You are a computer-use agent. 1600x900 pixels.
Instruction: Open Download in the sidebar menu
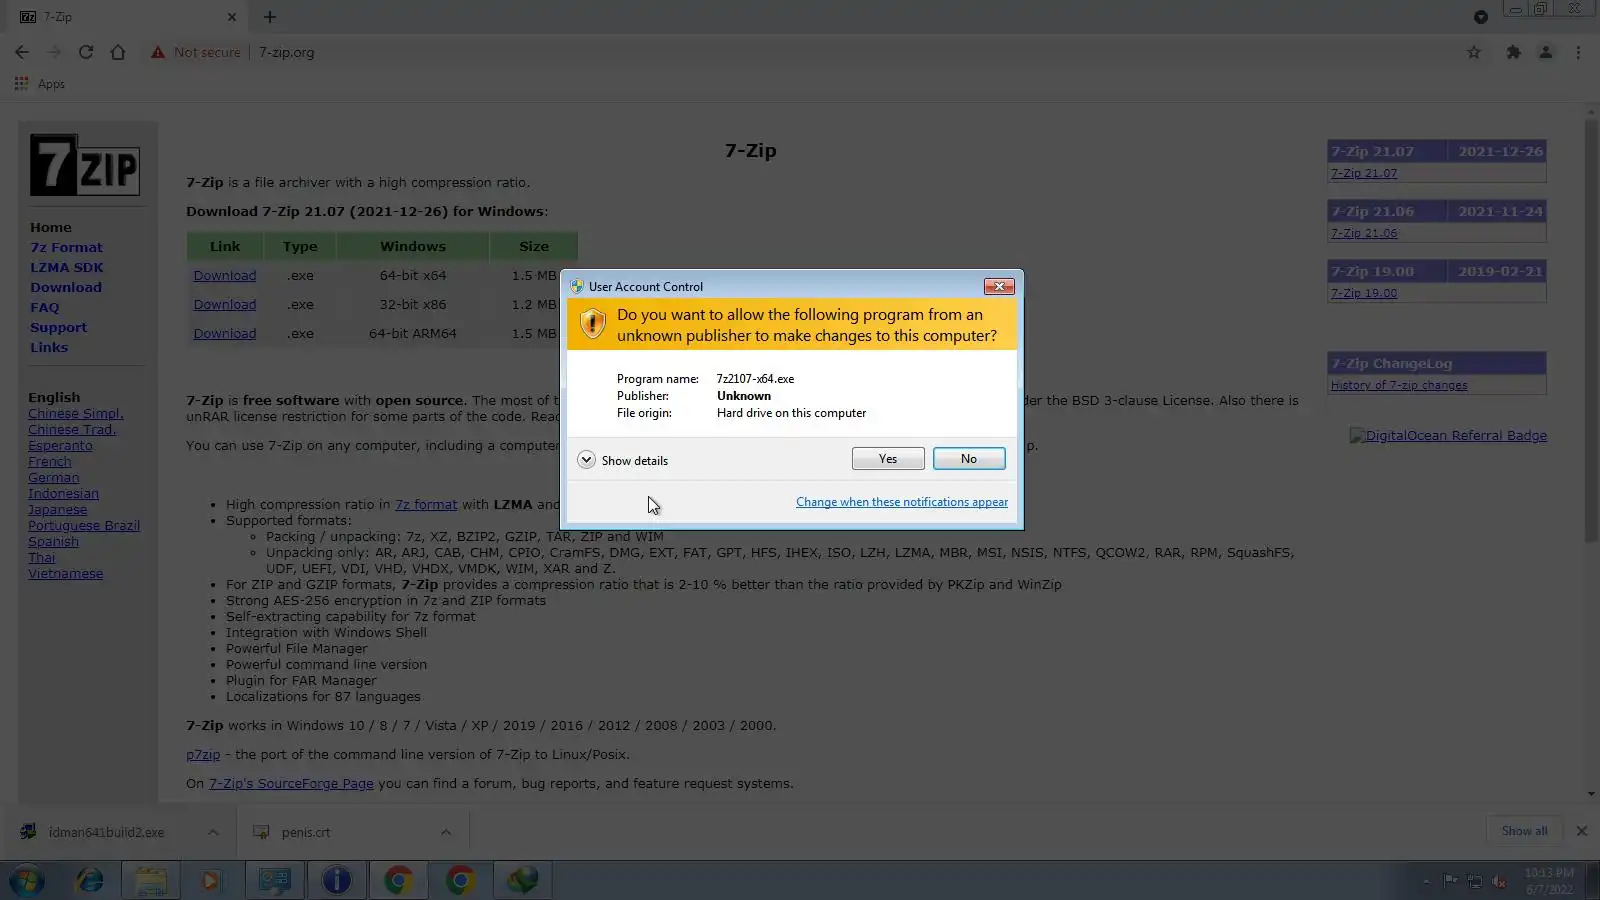(x=66, y=288)
